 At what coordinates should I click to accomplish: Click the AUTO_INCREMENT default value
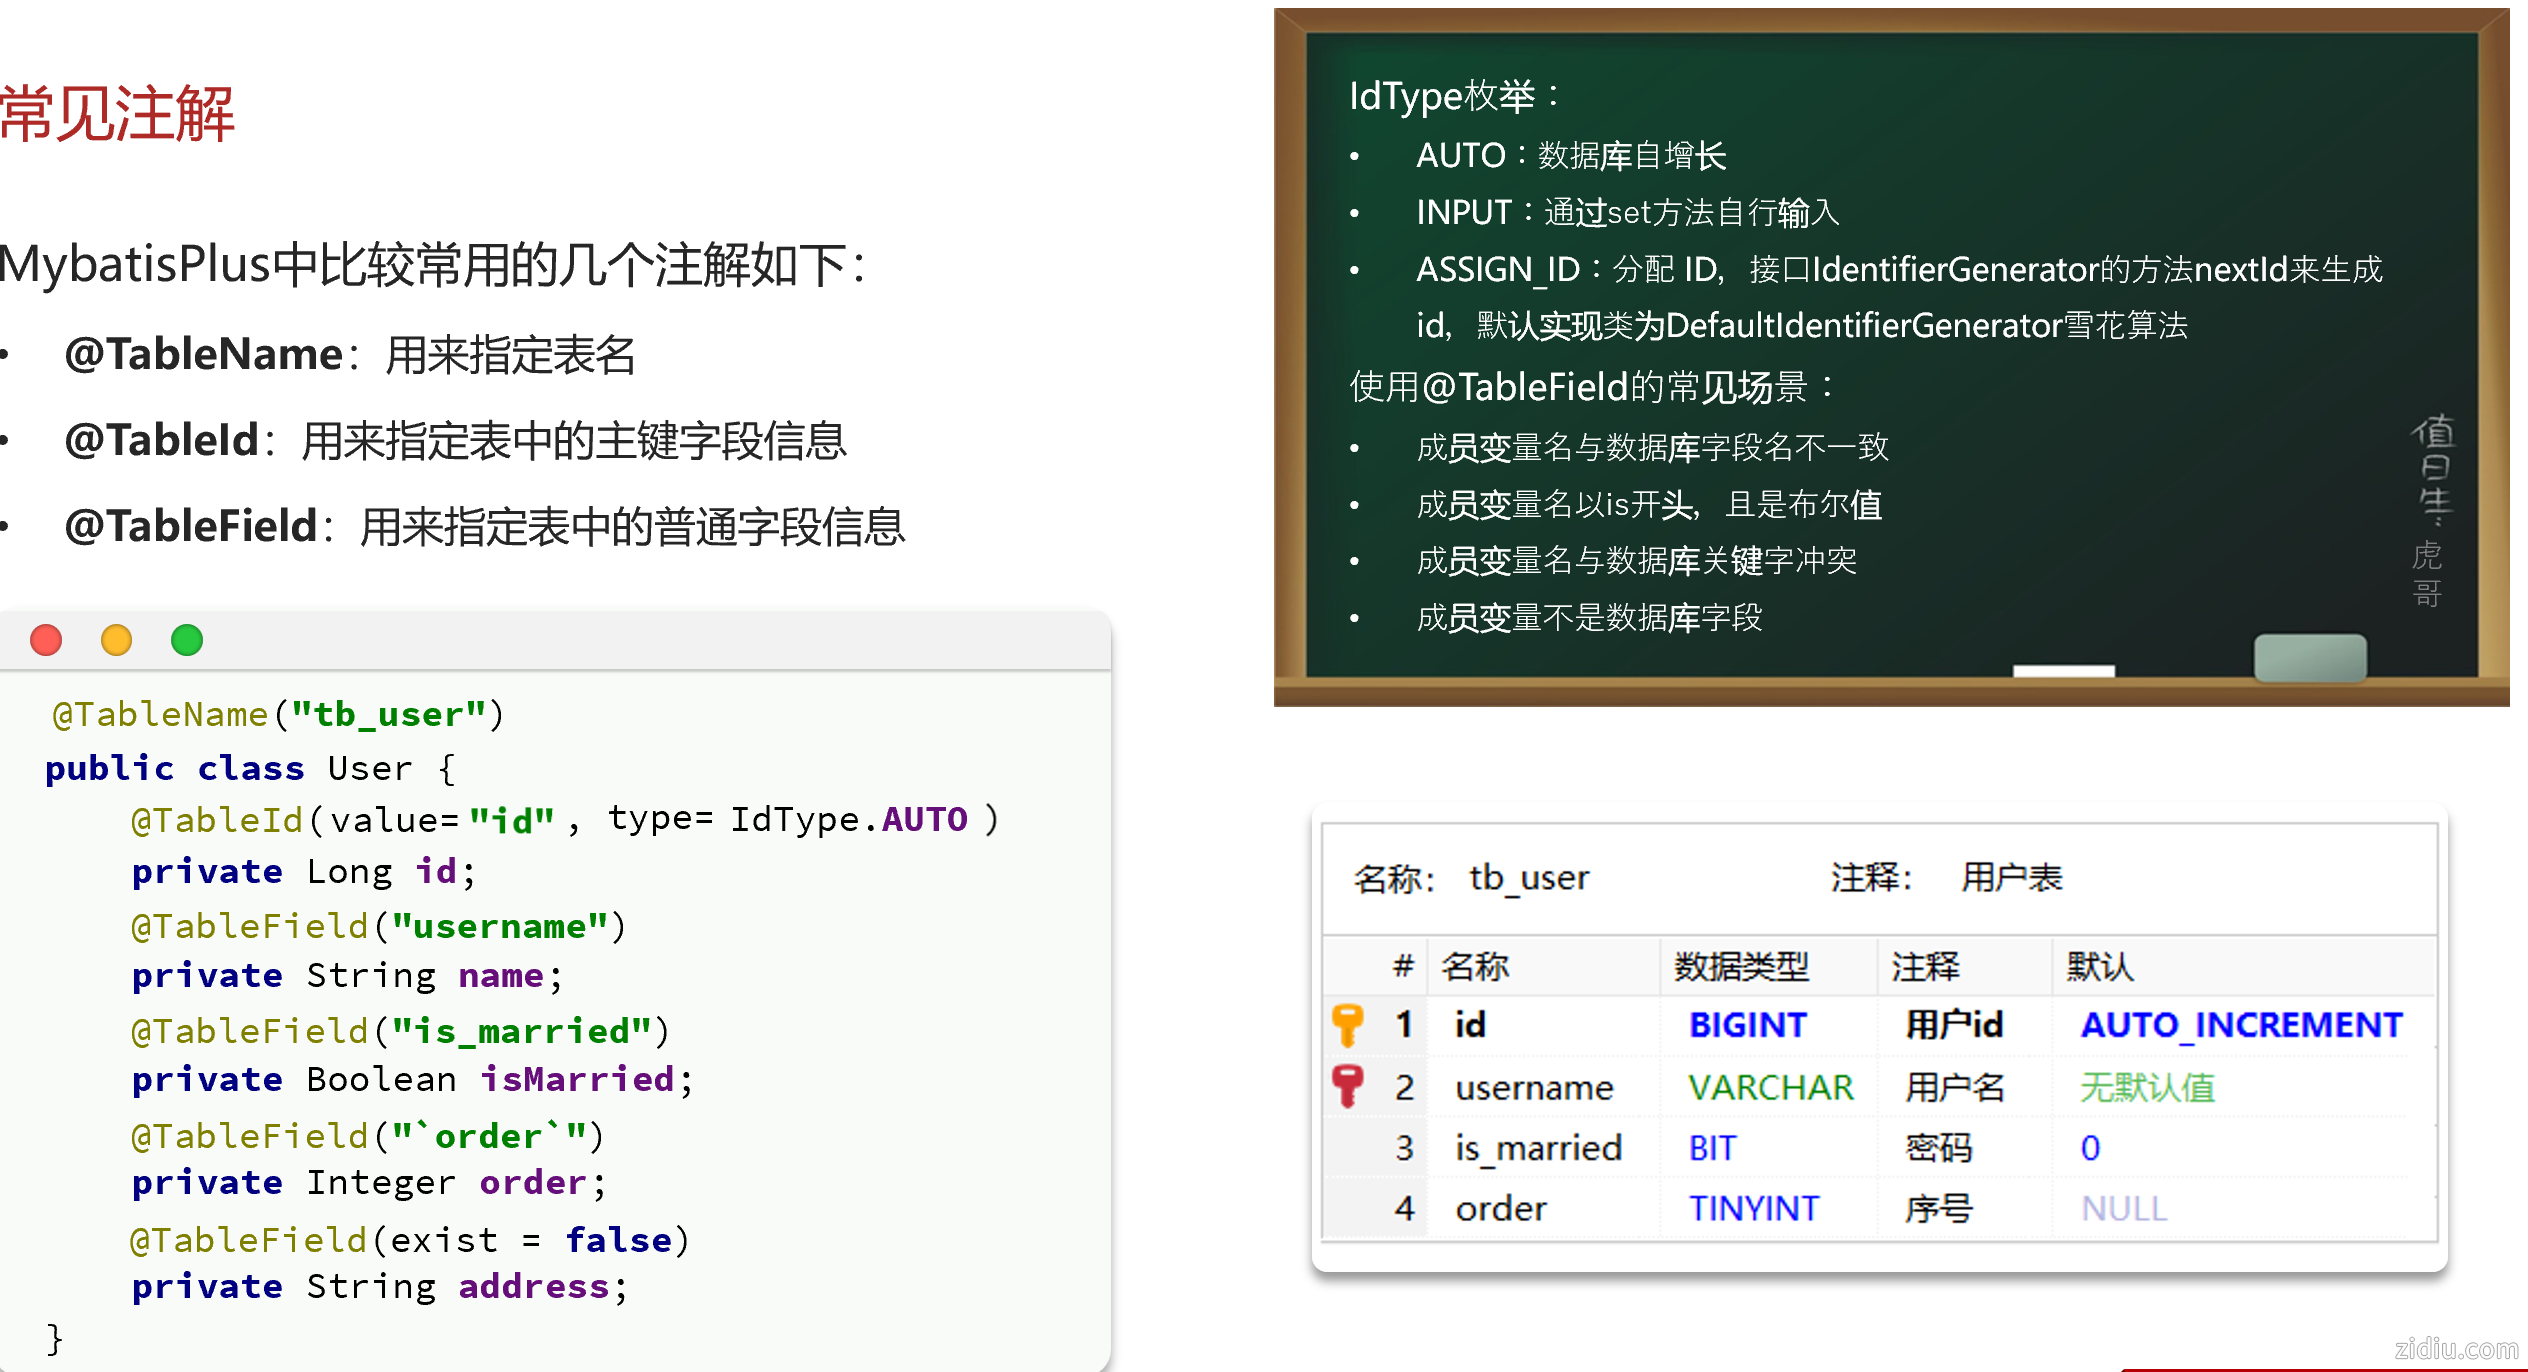coord(2241,1025)
